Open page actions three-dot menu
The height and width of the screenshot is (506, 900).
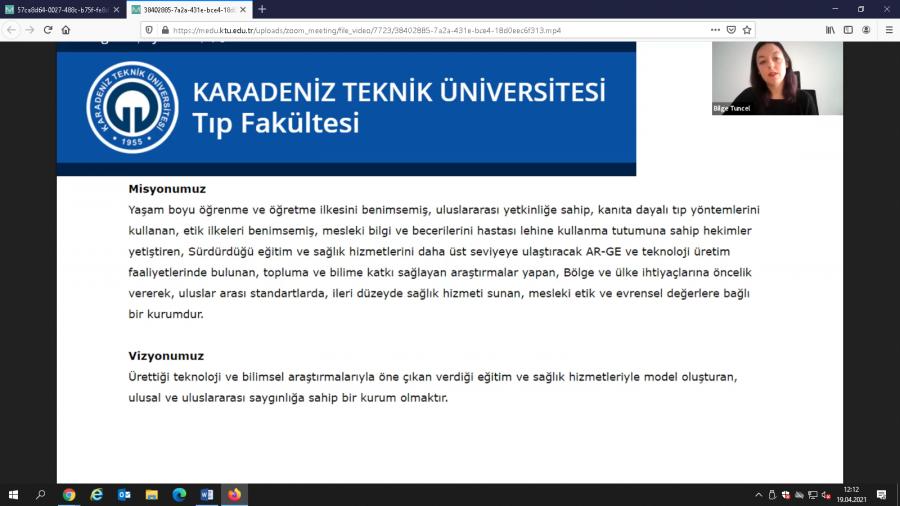click(716, 30)
